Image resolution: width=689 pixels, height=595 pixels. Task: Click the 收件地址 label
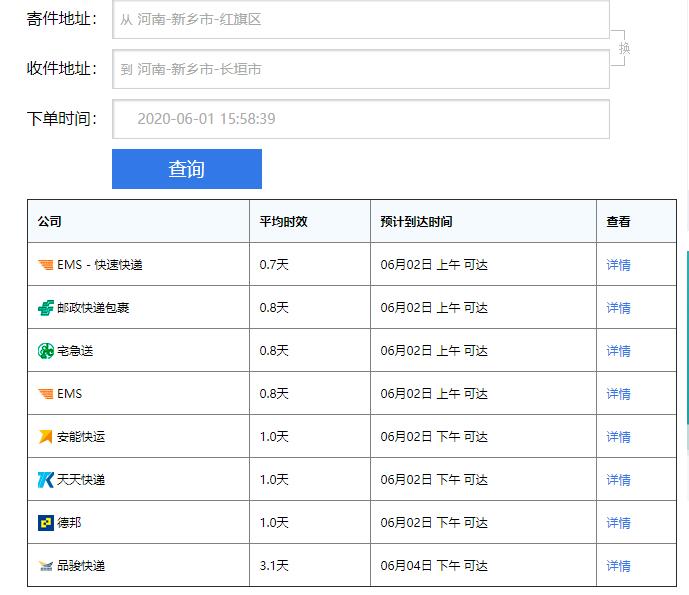pyautogui.click(x=62, y=69)
